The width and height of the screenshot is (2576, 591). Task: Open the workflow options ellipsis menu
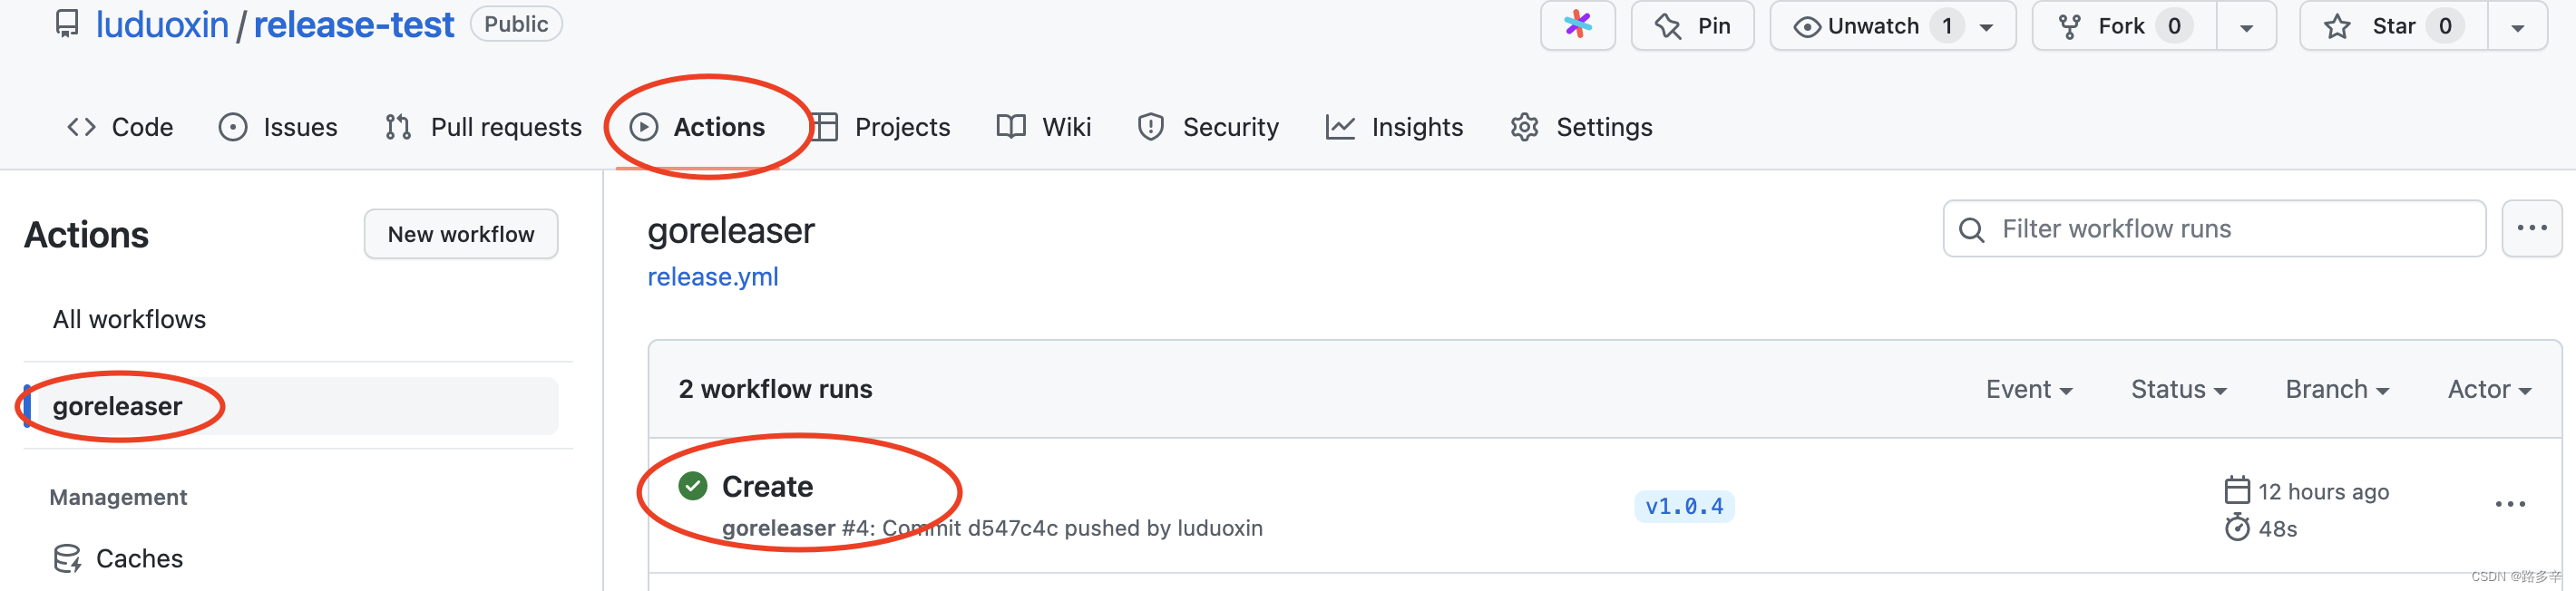click(2532, 228)
